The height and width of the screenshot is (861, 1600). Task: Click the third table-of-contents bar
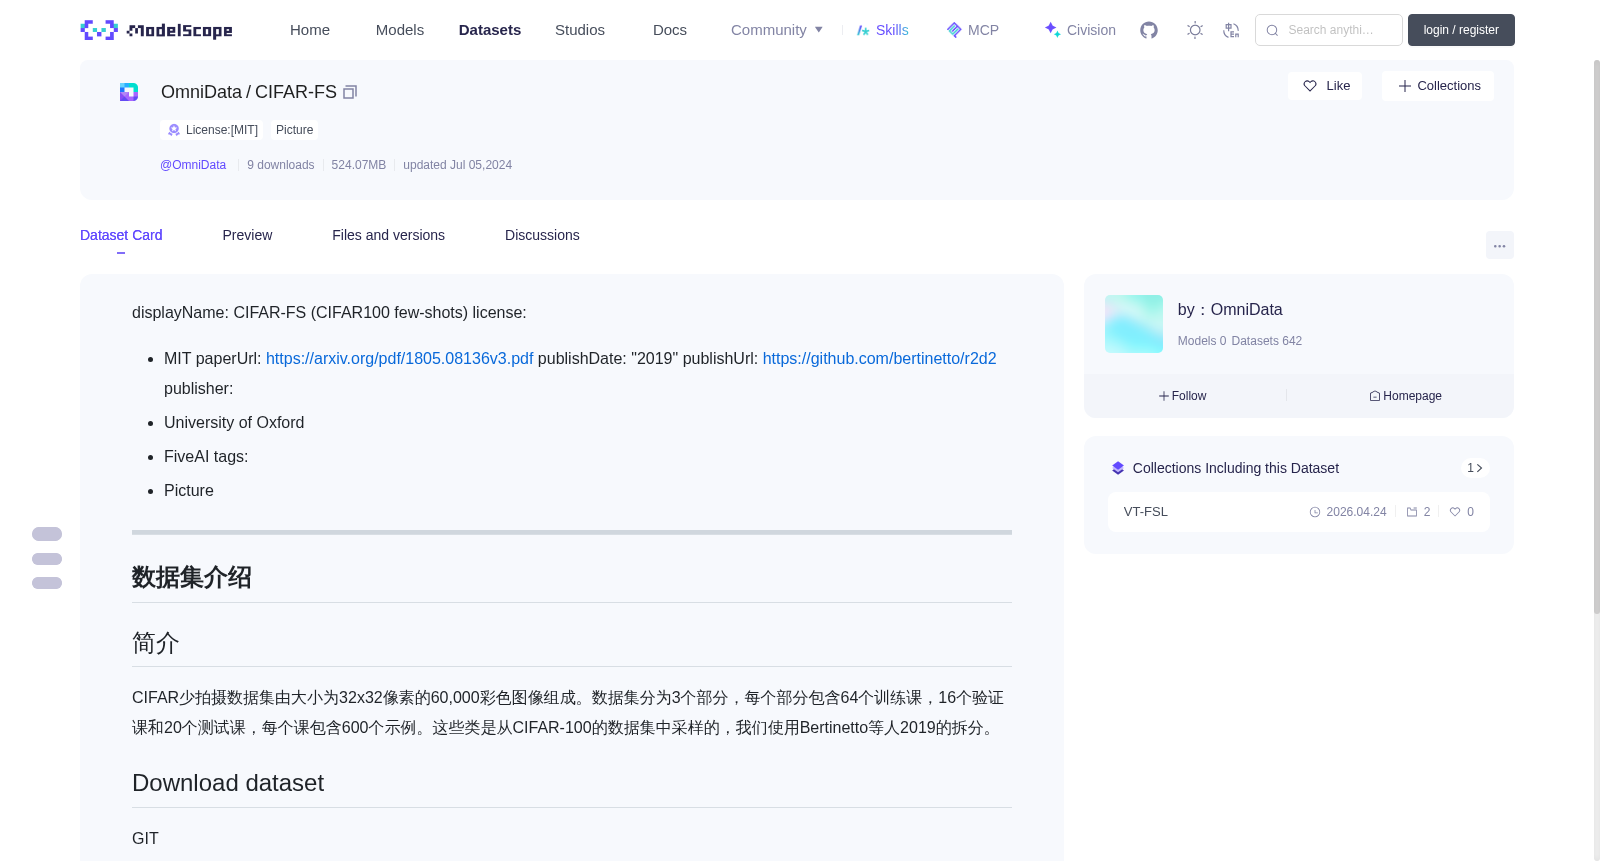pos(47,583)
